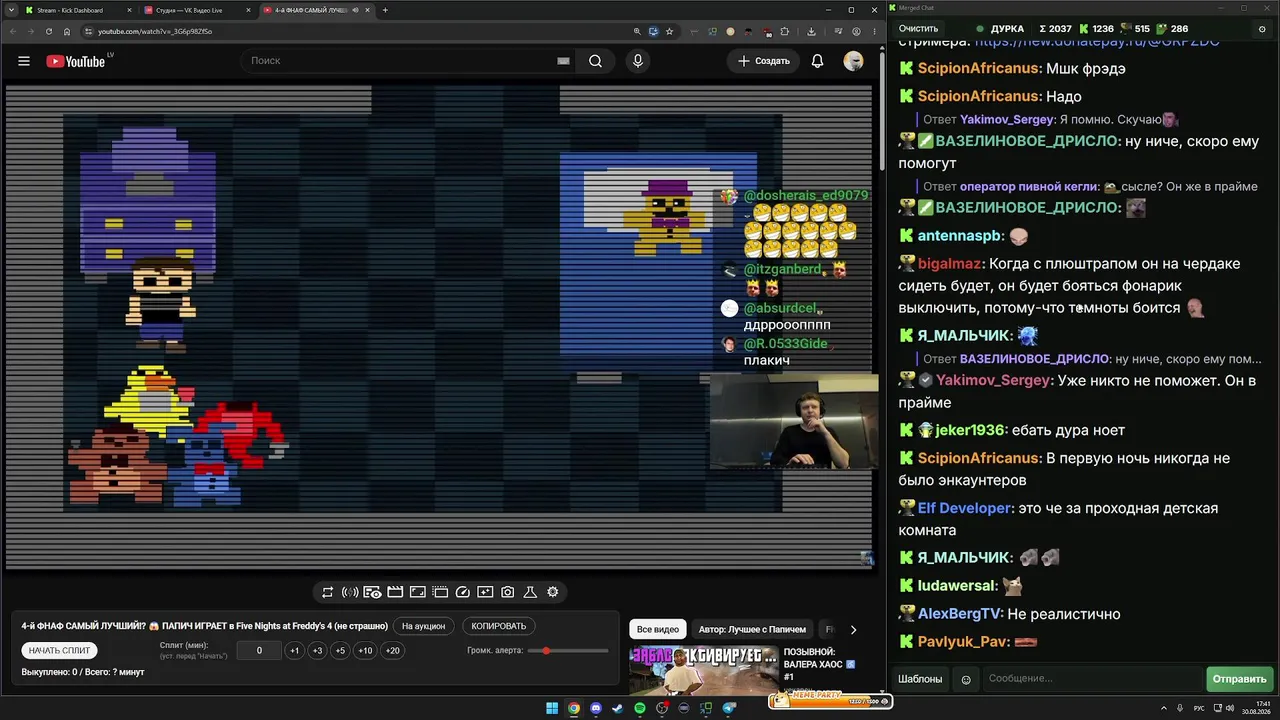This screenshot has height=720, width=1280.
Task: Switch to the VK Видео Live studio tab
Action: pyautogui.click(x=198, y=10)
